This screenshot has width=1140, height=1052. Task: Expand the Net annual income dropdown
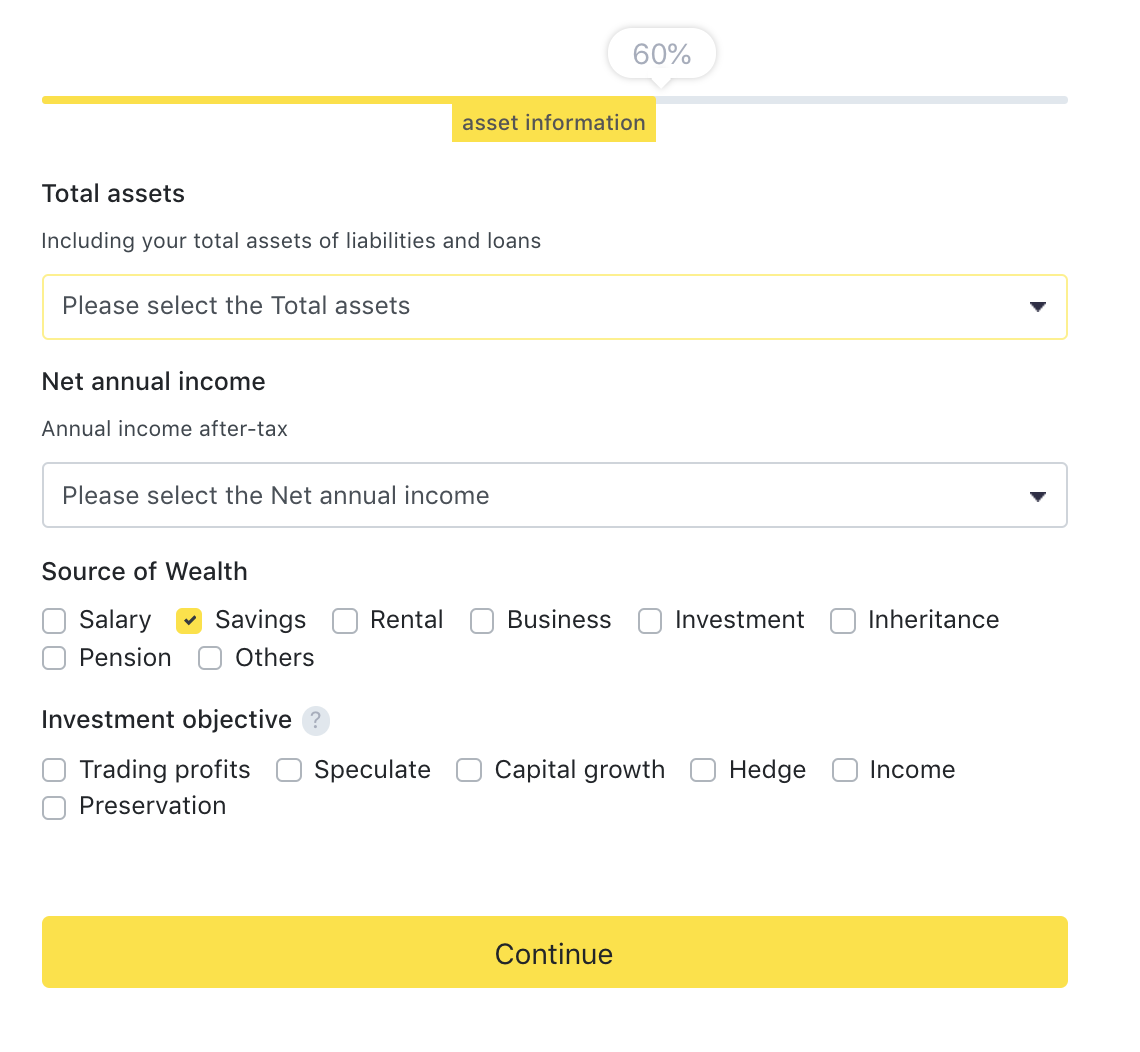[554, 495]
